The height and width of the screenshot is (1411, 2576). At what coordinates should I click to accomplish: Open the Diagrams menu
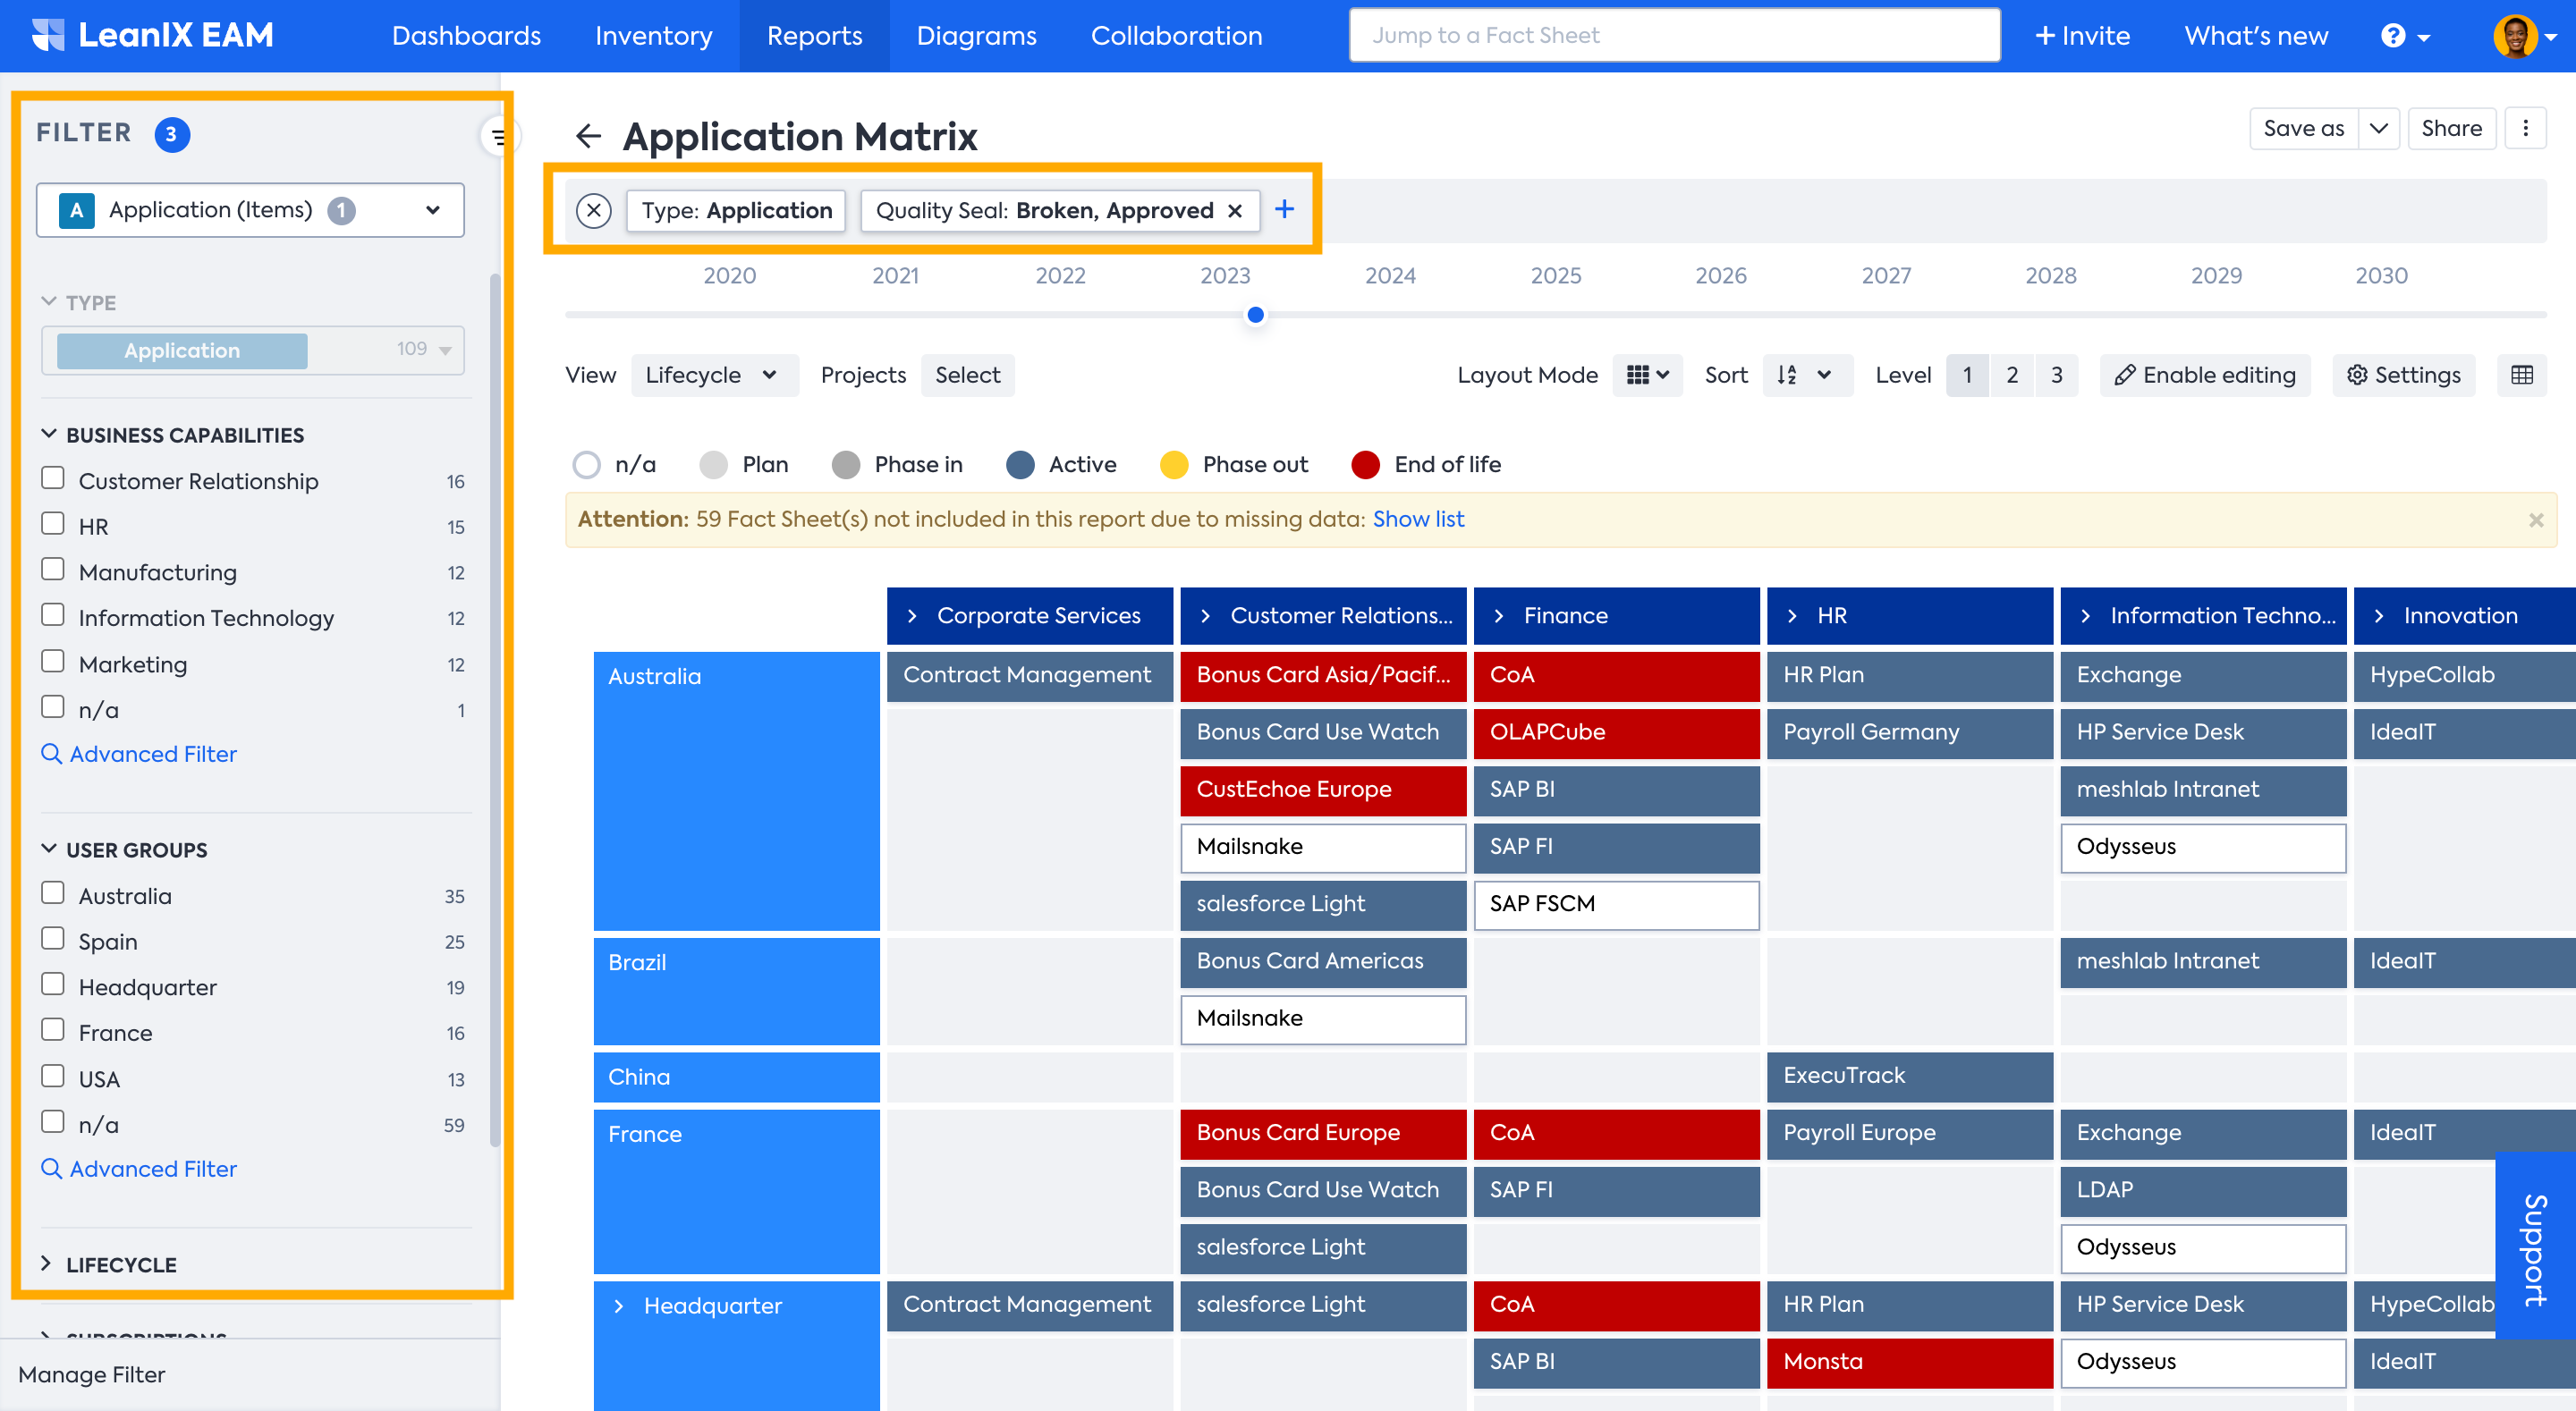click(x=976, y=36)
